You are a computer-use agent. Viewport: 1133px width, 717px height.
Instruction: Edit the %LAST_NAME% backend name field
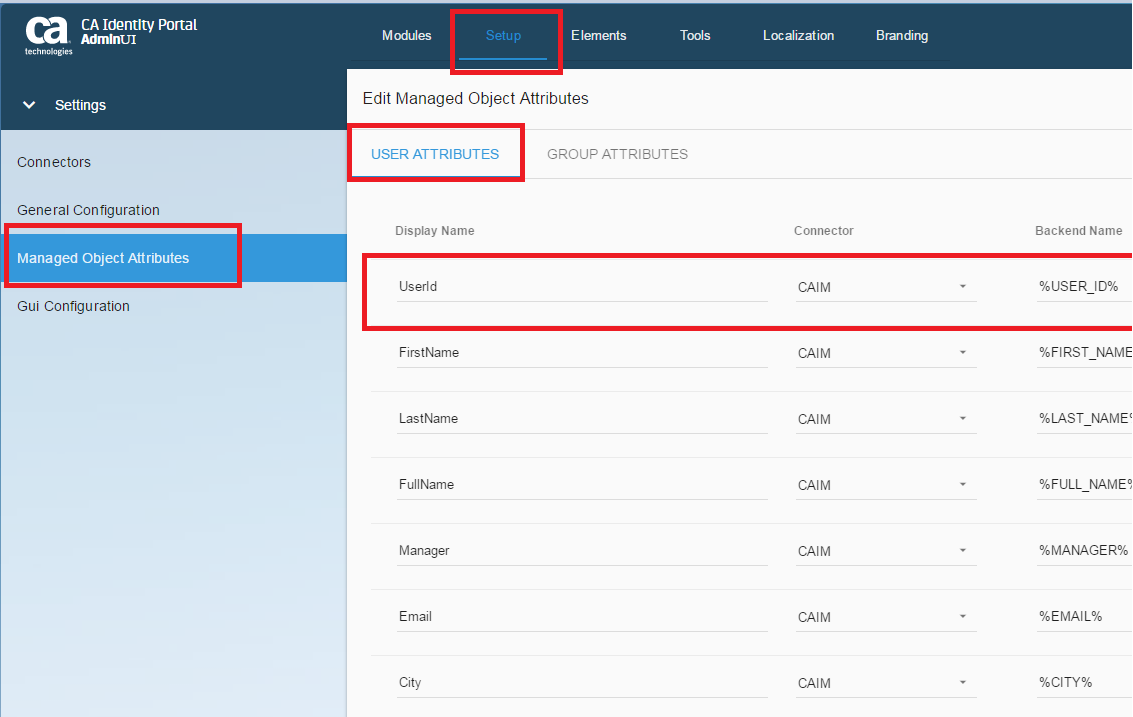pos(1084,418)
